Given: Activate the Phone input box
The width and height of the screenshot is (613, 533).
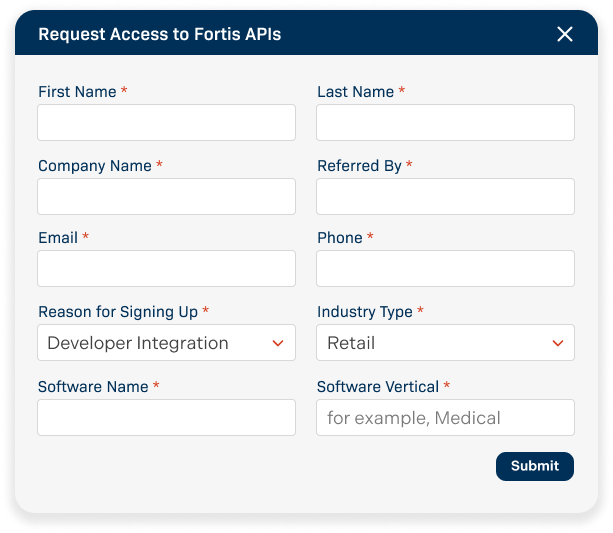Looking at the screenshot, I should [445, 269].
